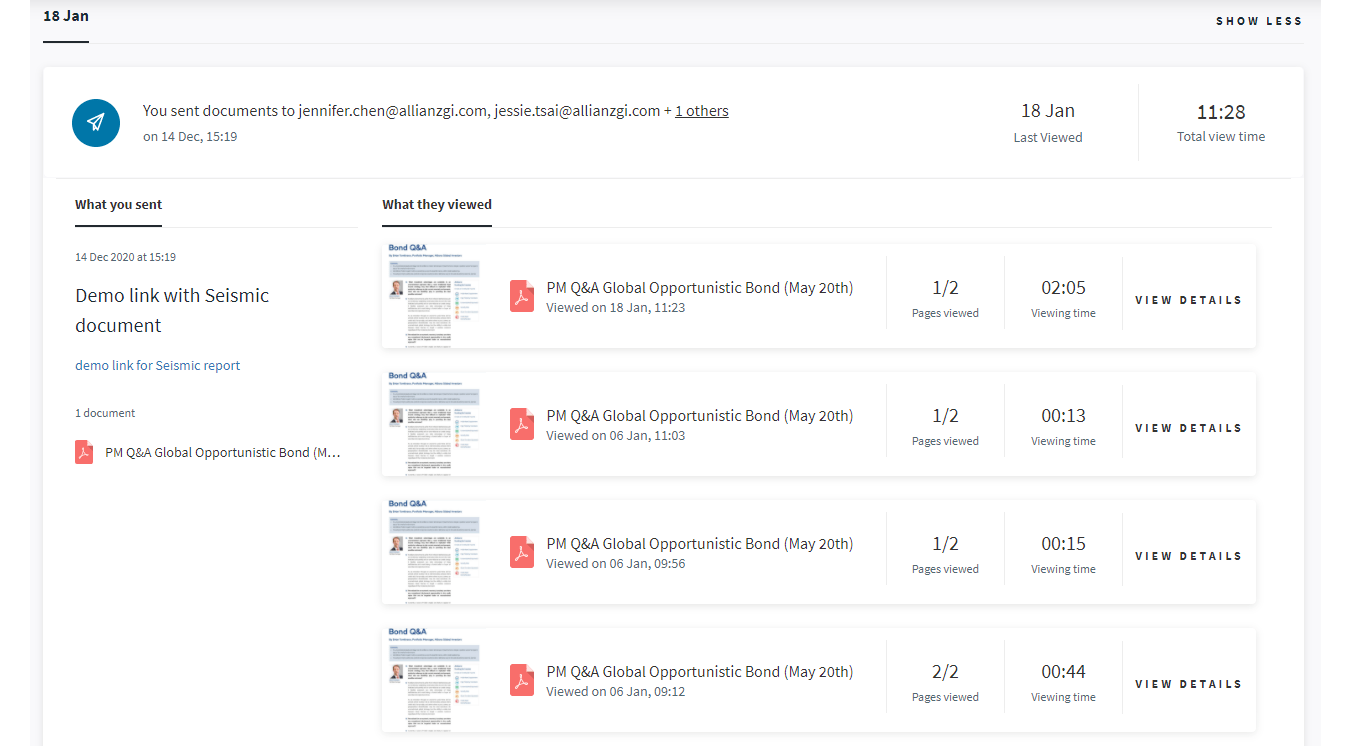
Task: Click PDF icon for 06 Jan, 11:03 view
Action: (x=522, y=424)
